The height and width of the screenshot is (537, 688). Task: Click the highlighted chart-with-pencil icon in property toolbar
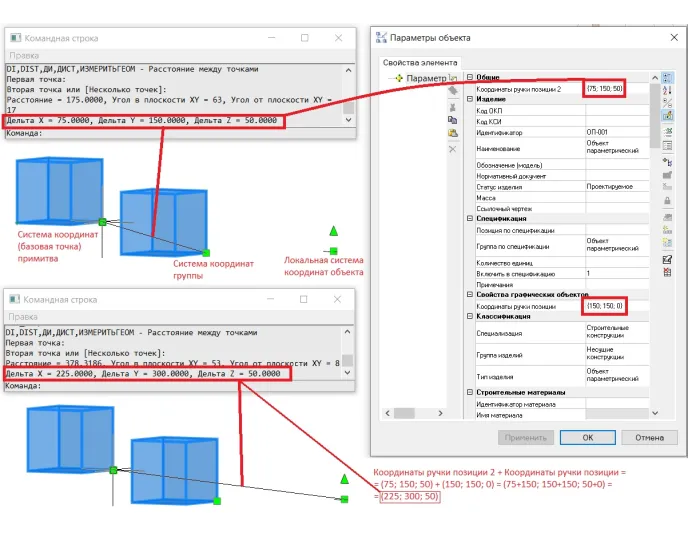point(667,116)
